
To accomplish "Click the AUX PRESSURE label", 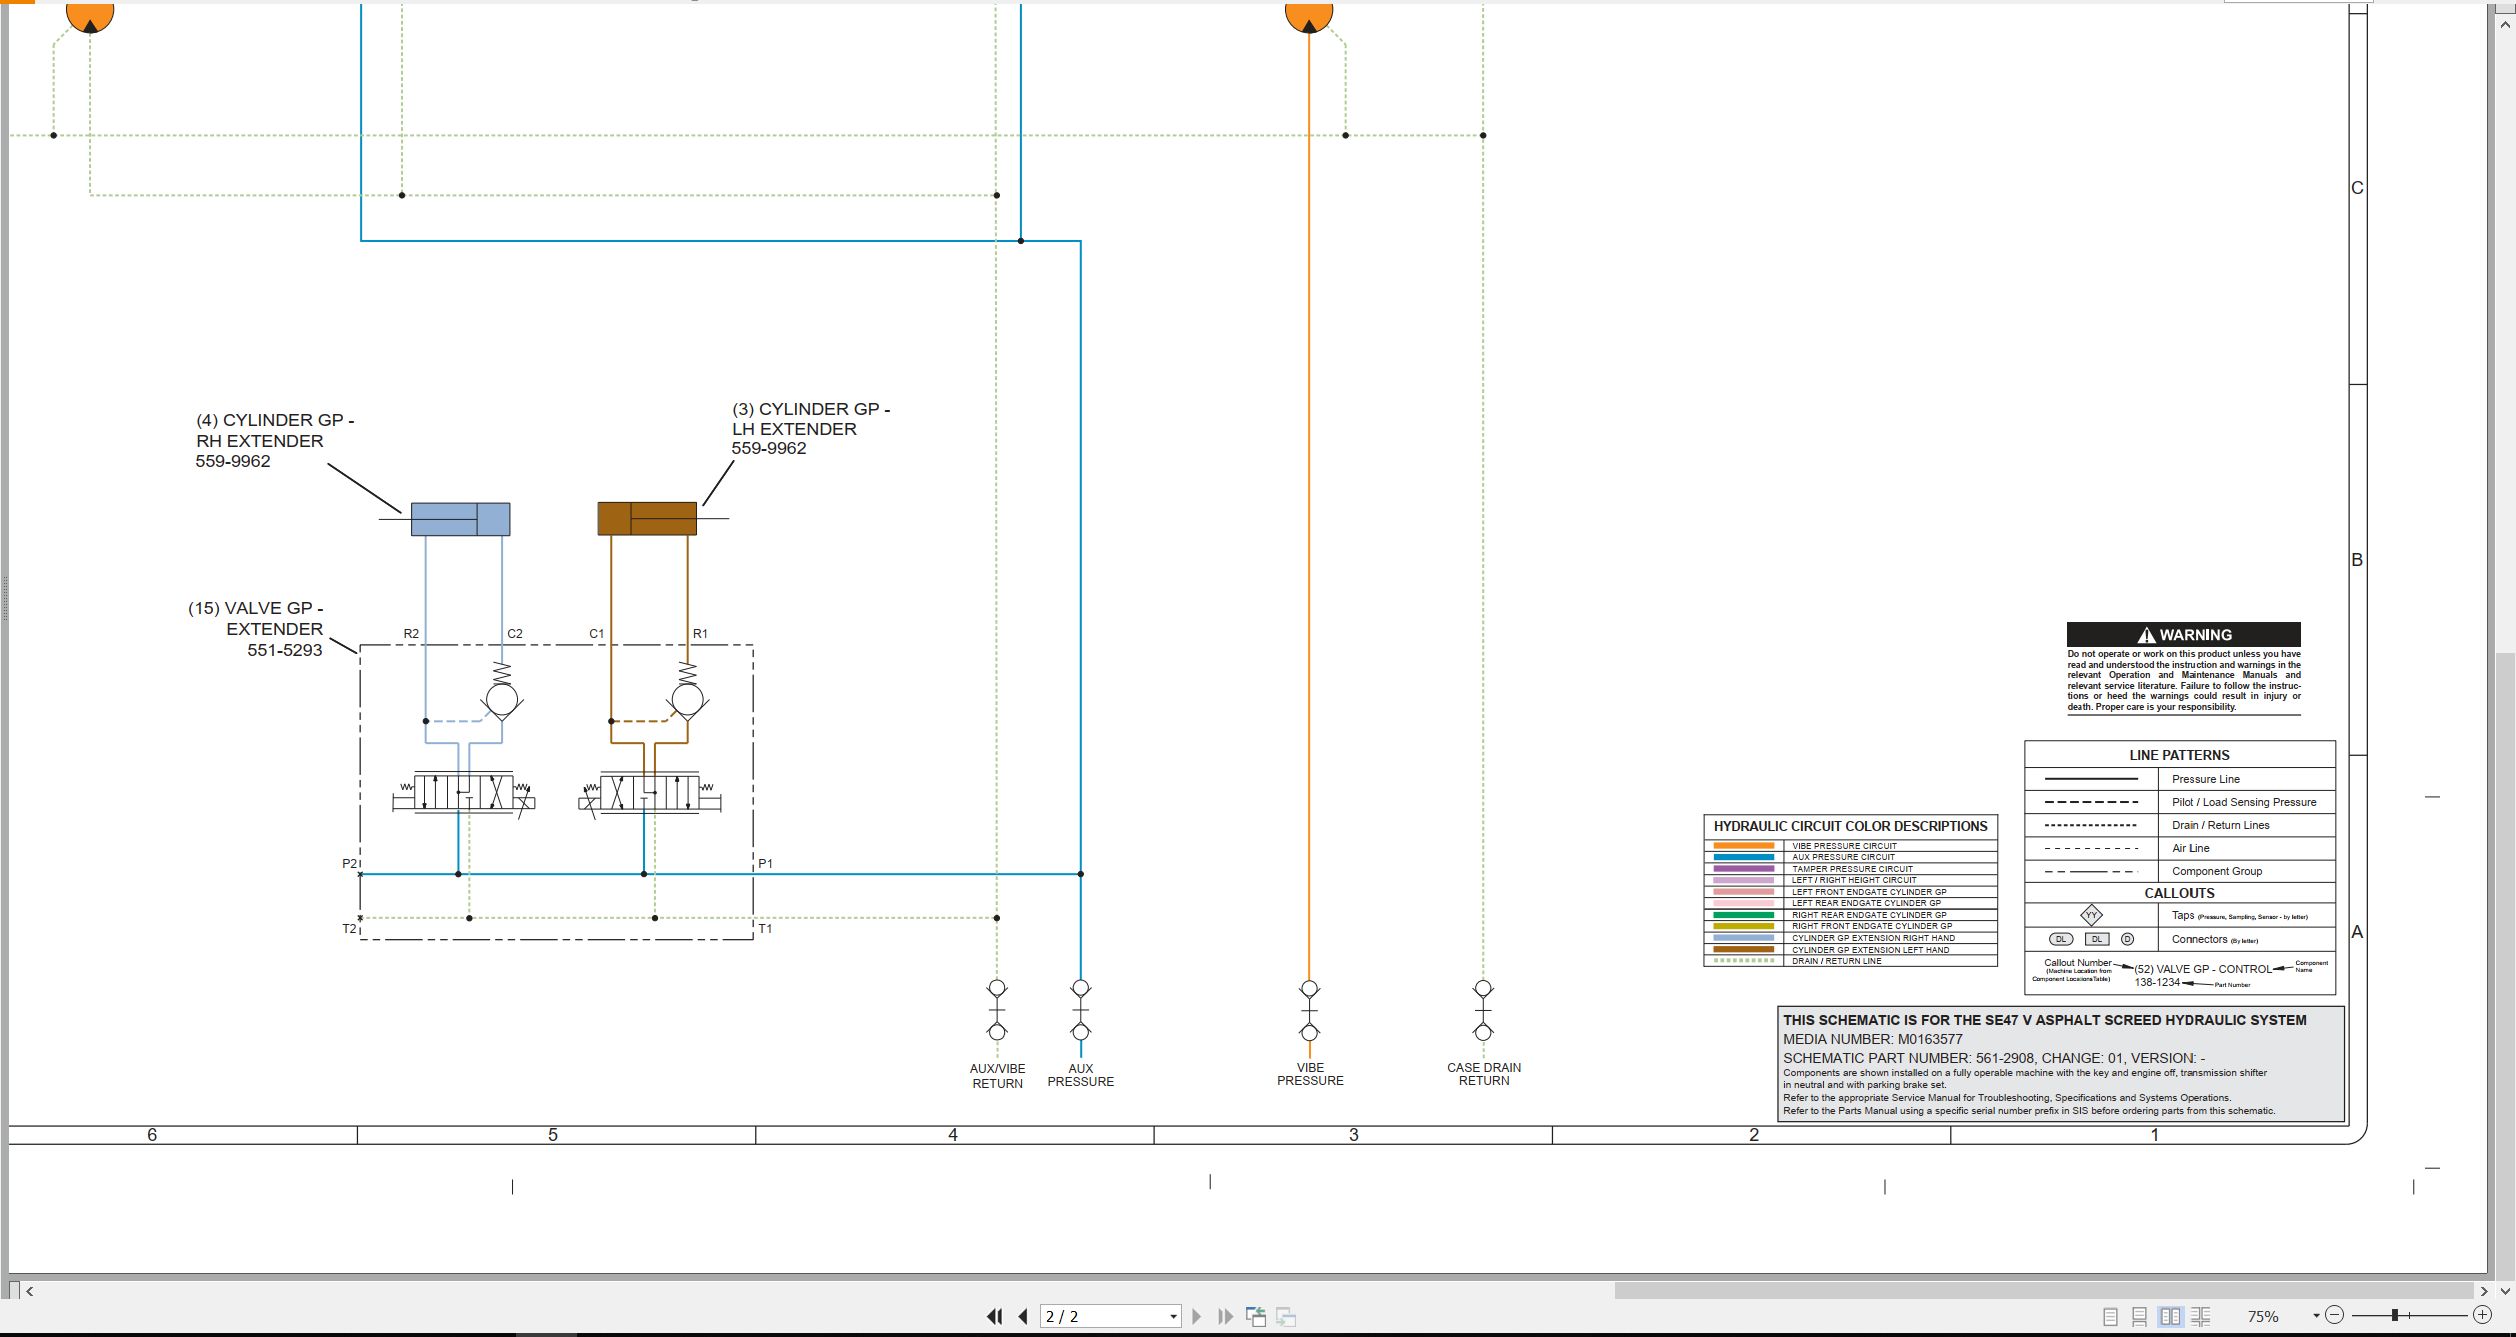I will click(x=1081, y=1075).
